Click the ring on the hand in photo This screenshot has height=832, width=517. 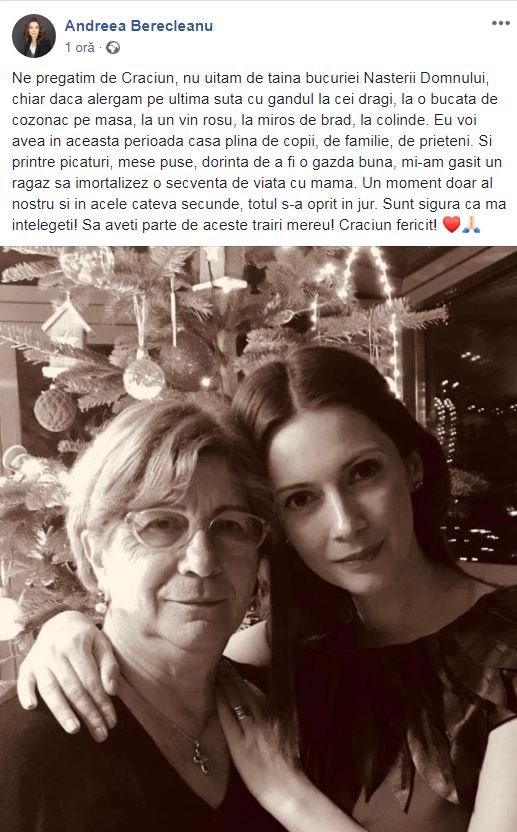click(x=242, y=712)
